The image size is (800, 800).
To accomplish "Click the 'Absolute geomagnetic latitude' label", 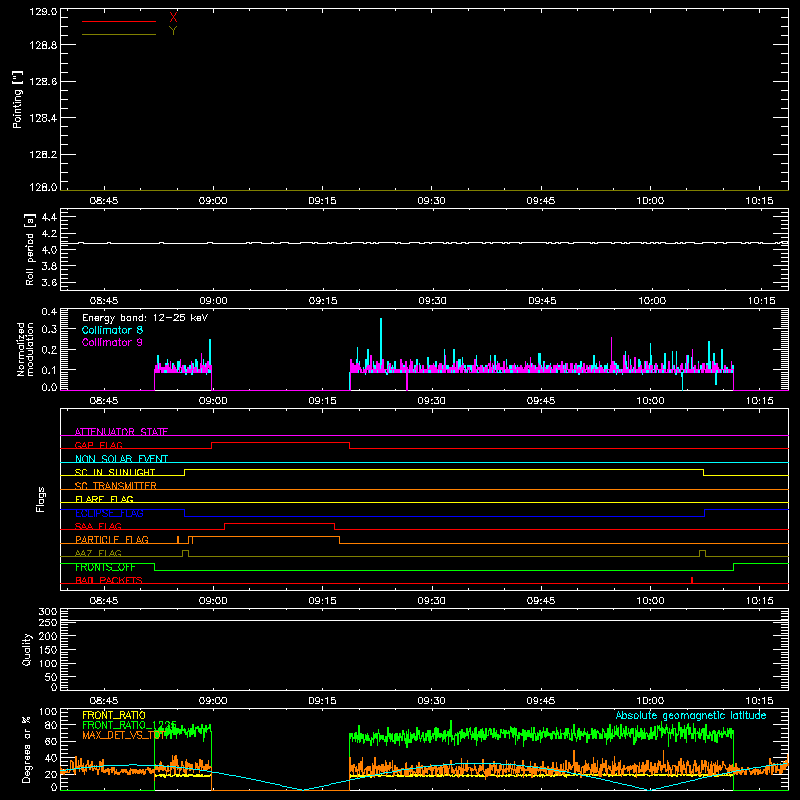I will (691, 715).
